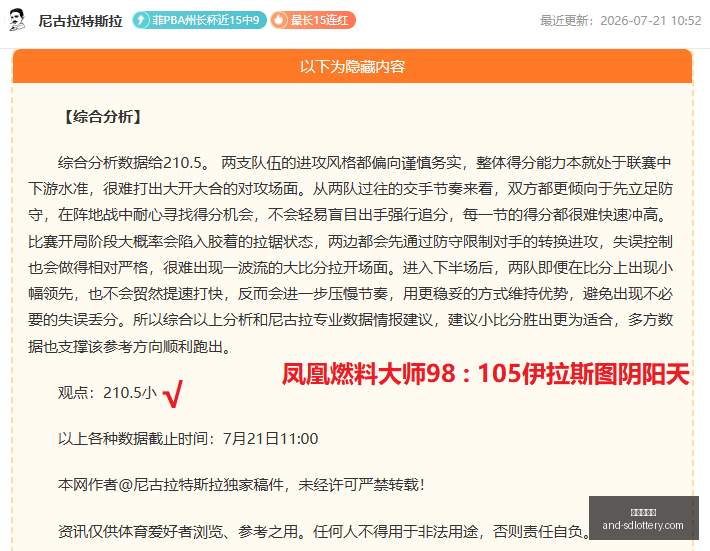Select the red score text 凤凰燃料大师98:105伊拉斯图阴阳天
Image resolution: width=710 pixels, height=551 pixels.
[x=485, y=374]
